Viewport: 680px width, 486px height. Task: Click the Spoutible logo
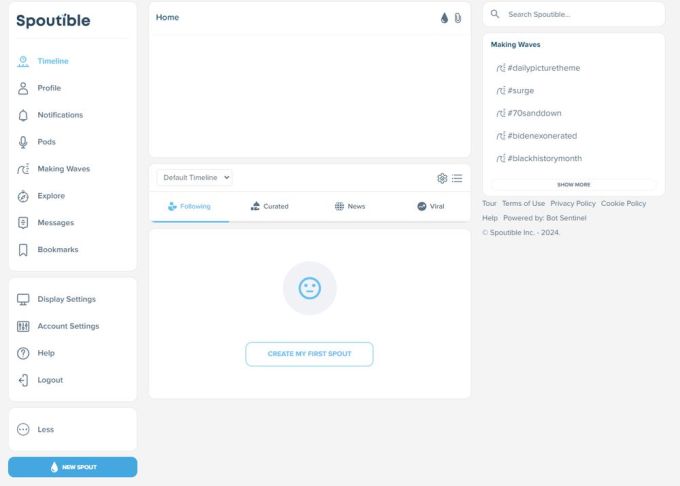tap(53, 20)
